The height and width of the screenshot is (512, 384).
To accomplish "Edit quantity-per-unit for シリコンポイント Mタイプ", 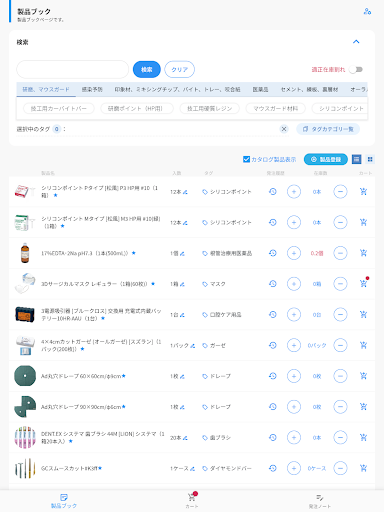I will (185, 223).
